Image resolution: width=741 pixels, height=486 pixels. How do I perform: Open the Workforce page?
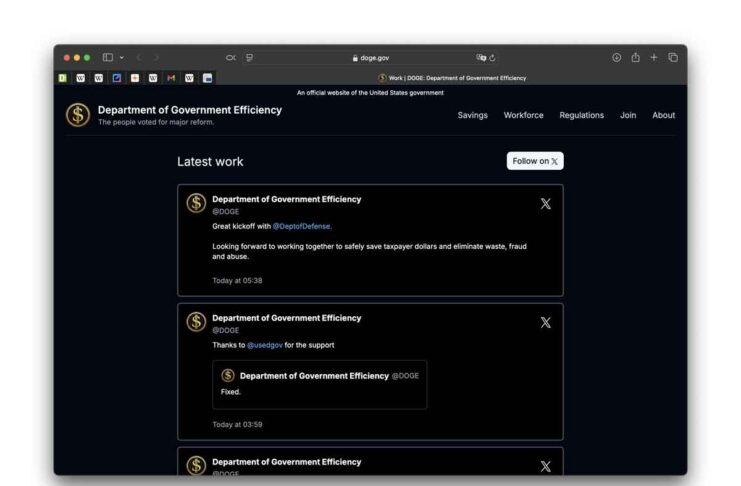pos(524,115)
